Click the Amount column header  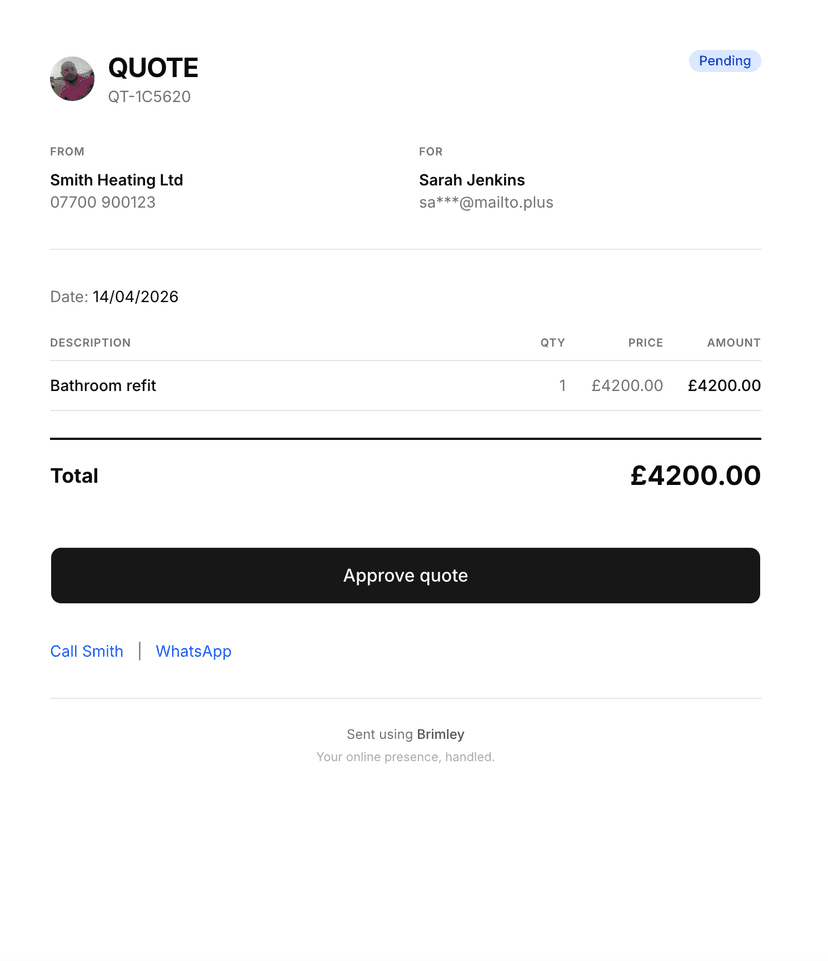tap(734, 343)
